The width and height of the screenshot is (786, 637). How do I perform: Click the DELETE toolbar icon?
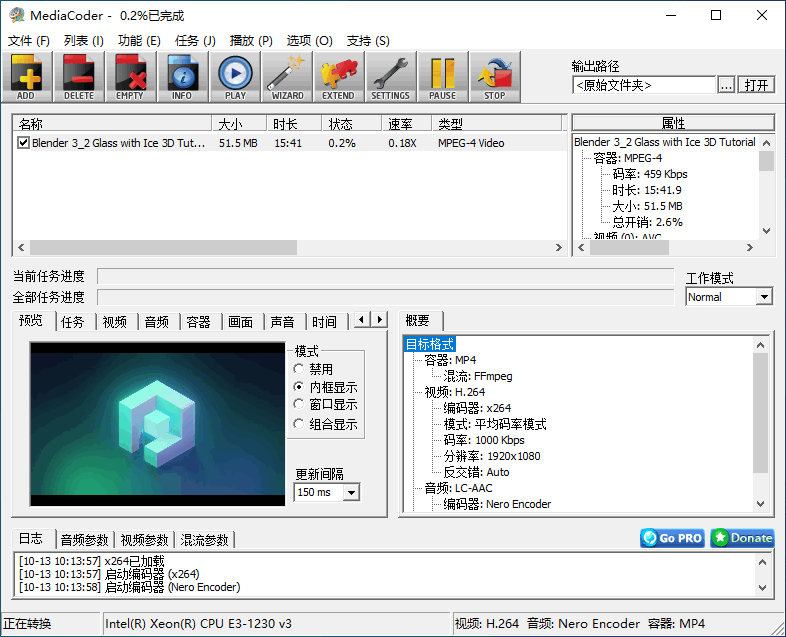point(78,77)
